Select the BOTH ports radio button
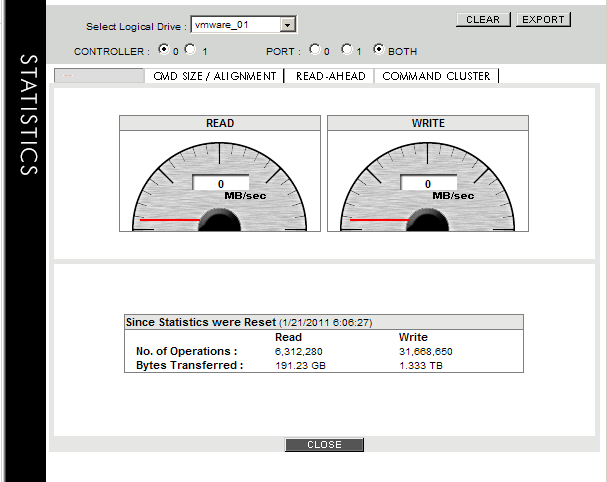Viewport: 607px width, 482px height. (378, 49)
